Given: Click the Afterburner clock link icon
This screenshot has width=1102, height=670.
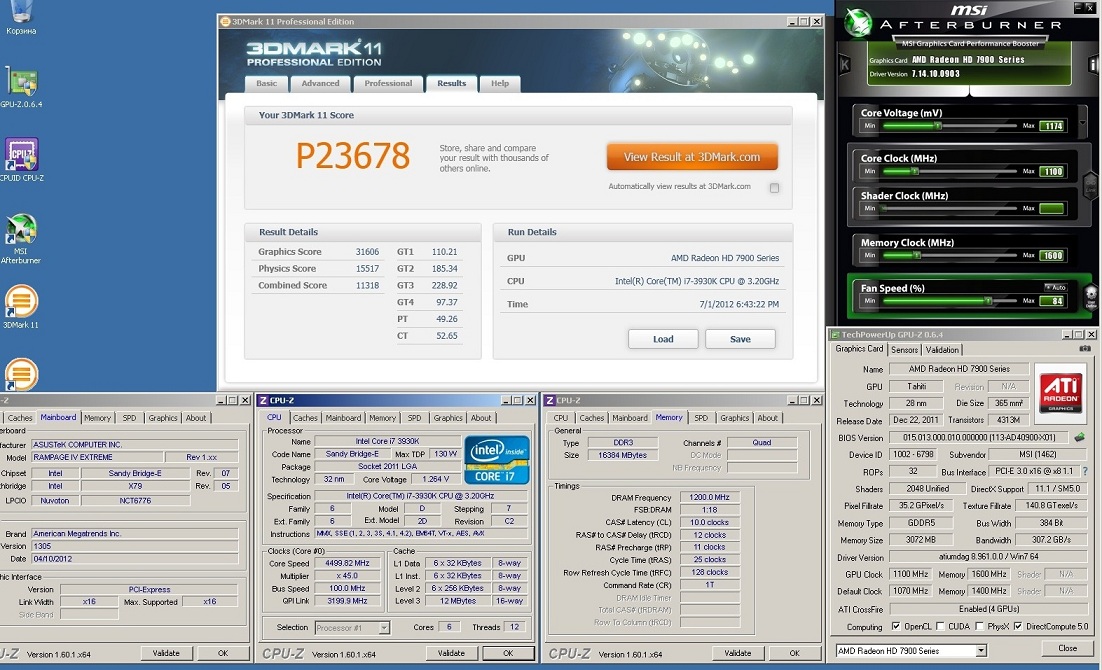Looking at the screenshot, I should [1091, 186].
